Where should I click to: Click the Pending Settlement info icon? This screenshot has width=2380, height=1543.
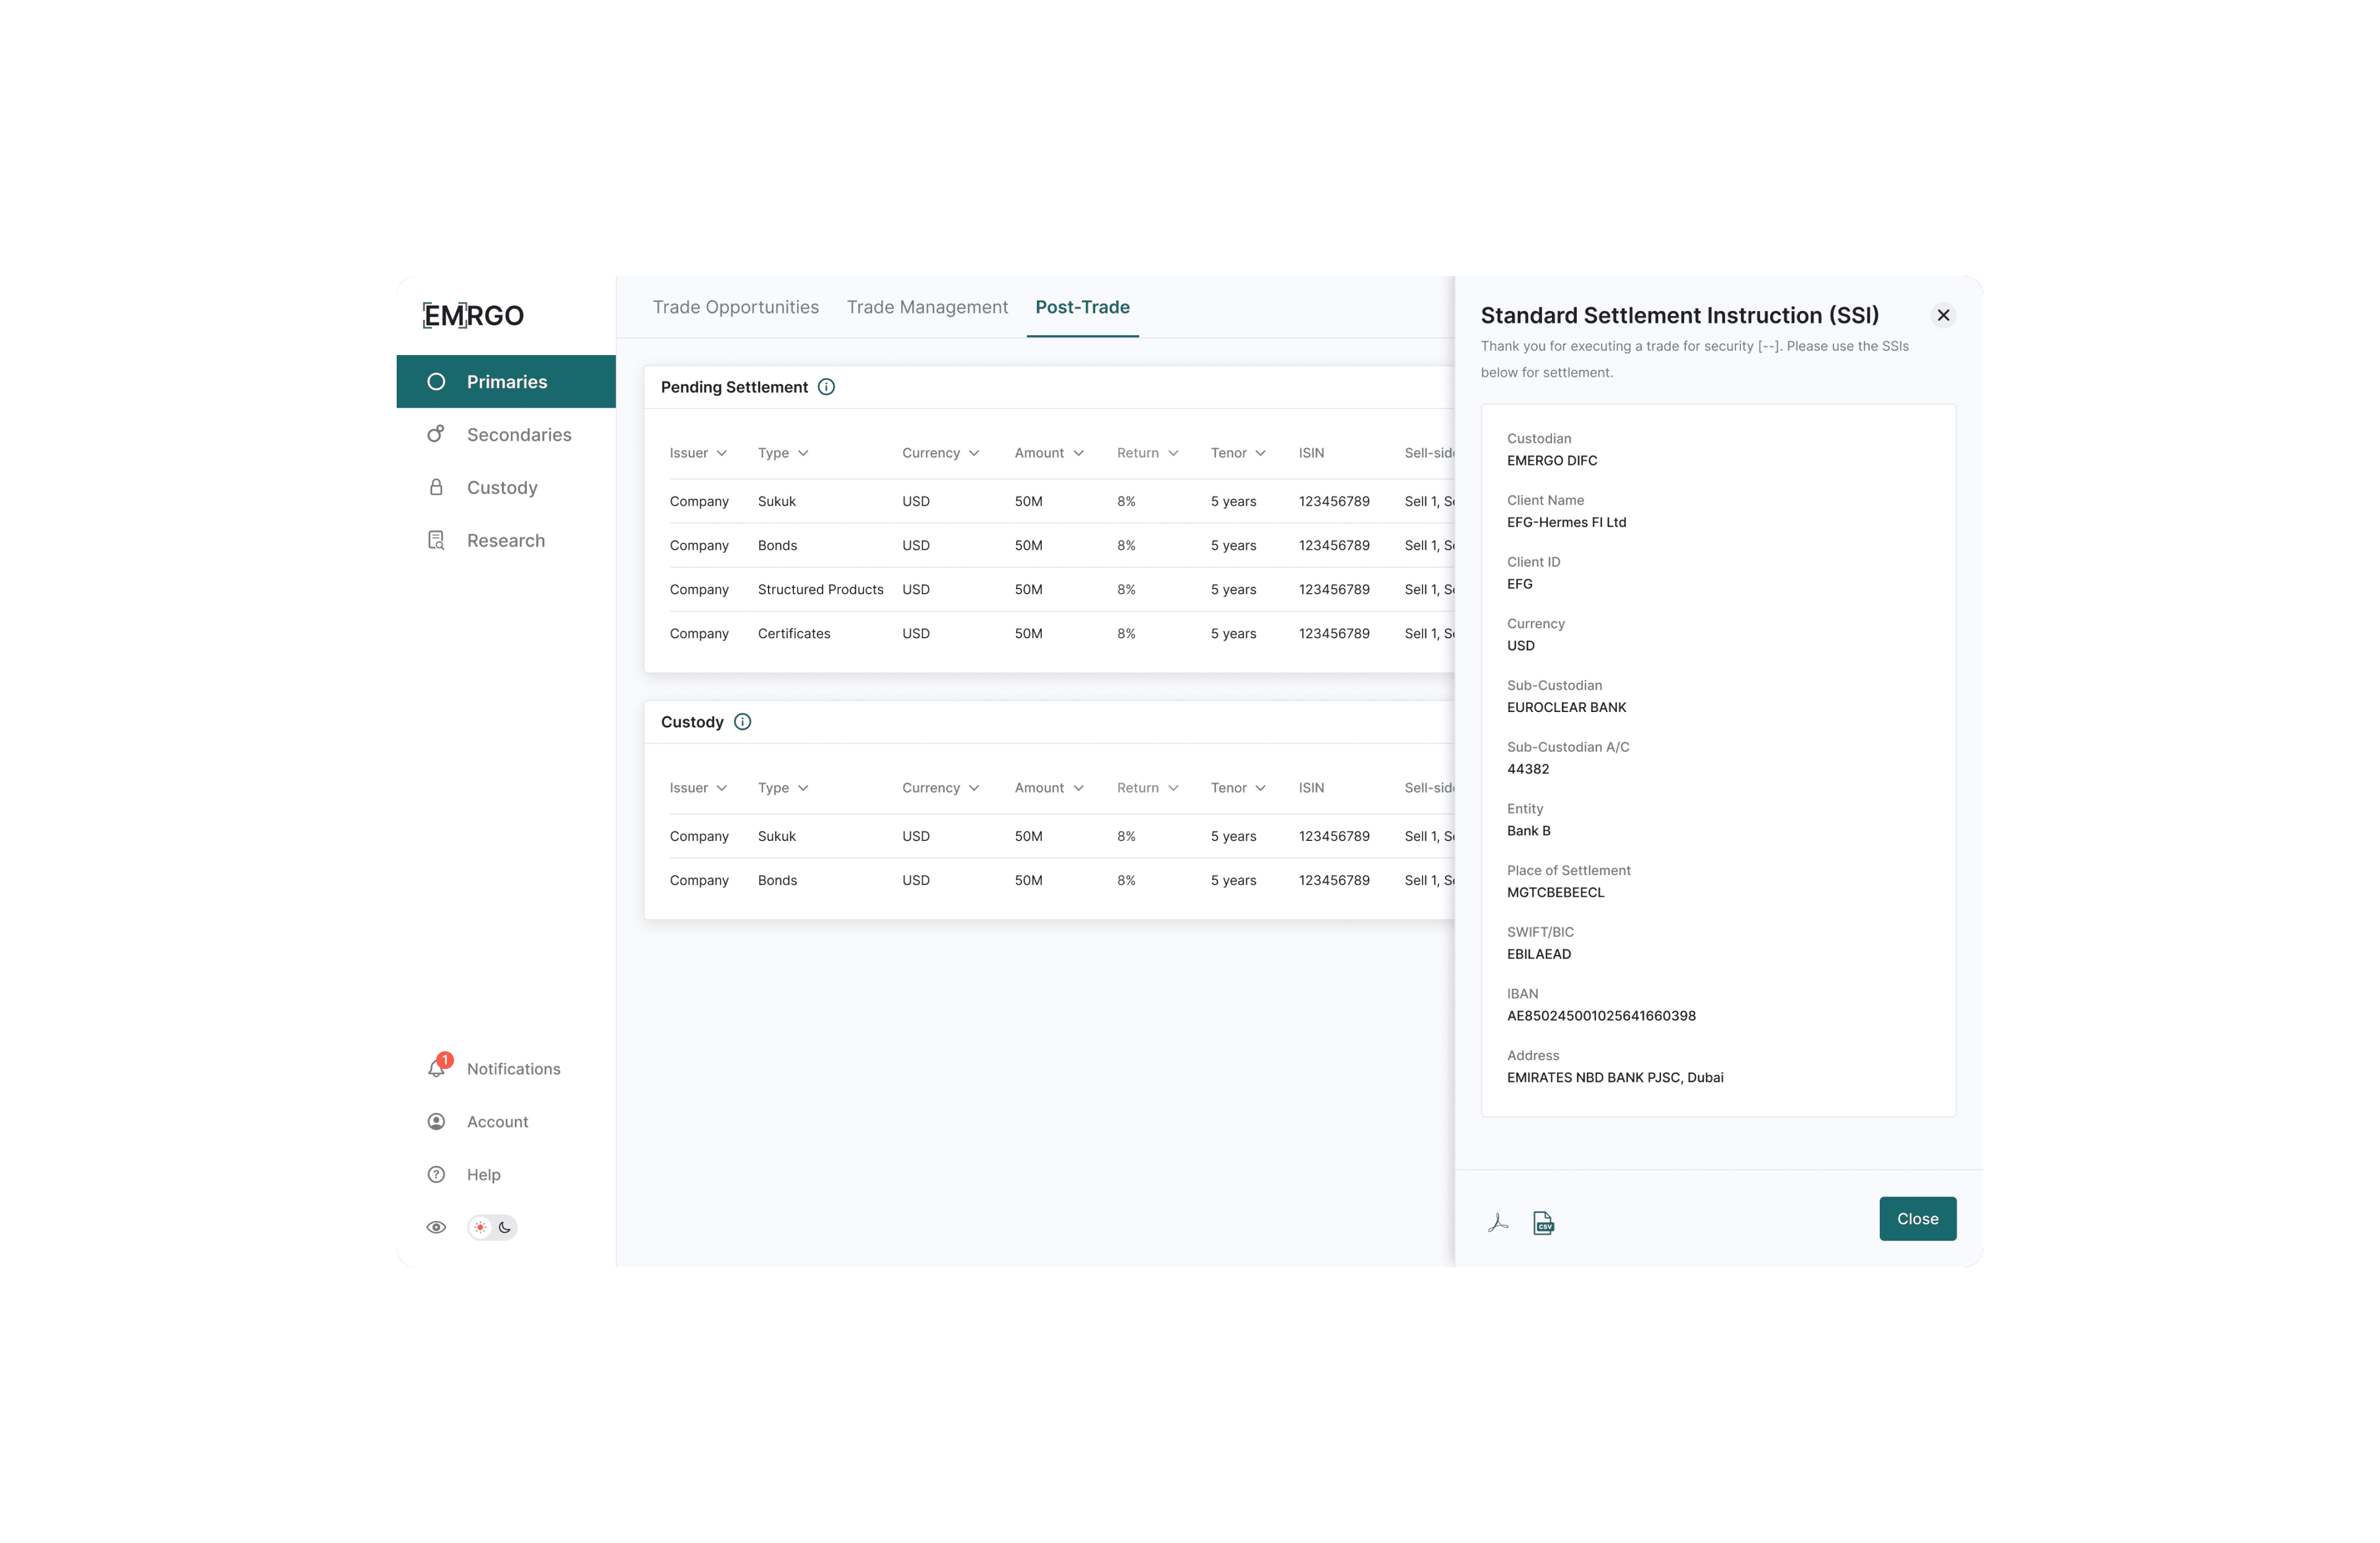click(826, 387)
